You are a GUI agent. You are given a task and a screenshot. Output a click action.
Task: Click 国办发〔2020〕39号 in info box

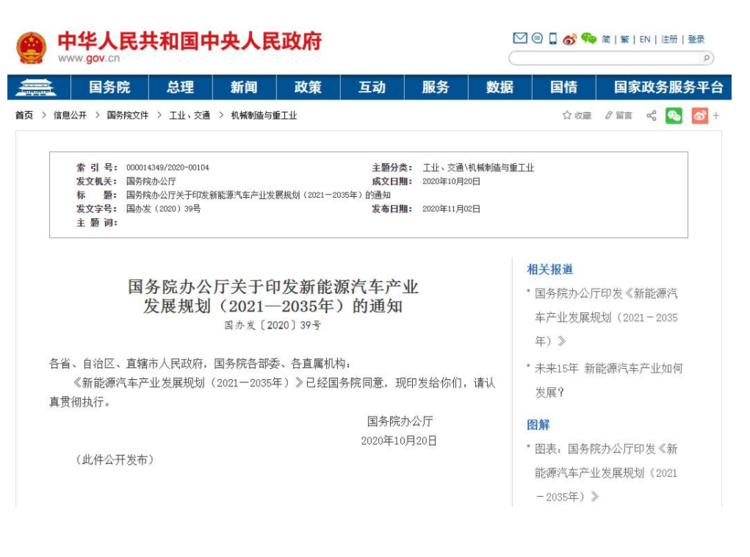(x=163, y=209)
